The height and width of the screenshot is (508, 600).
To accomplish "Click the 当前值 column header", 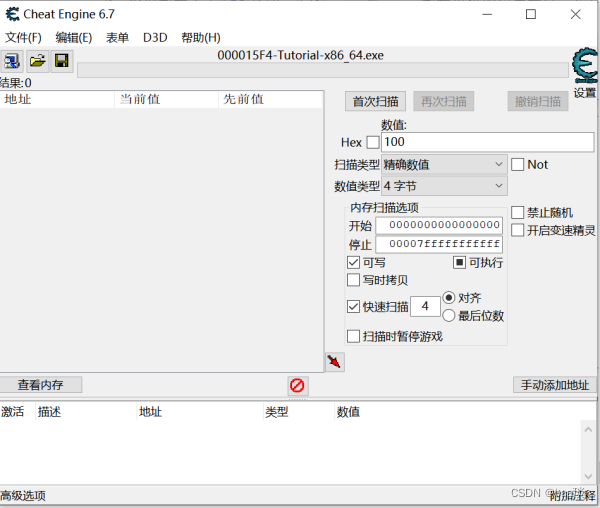I will [166, 99].
